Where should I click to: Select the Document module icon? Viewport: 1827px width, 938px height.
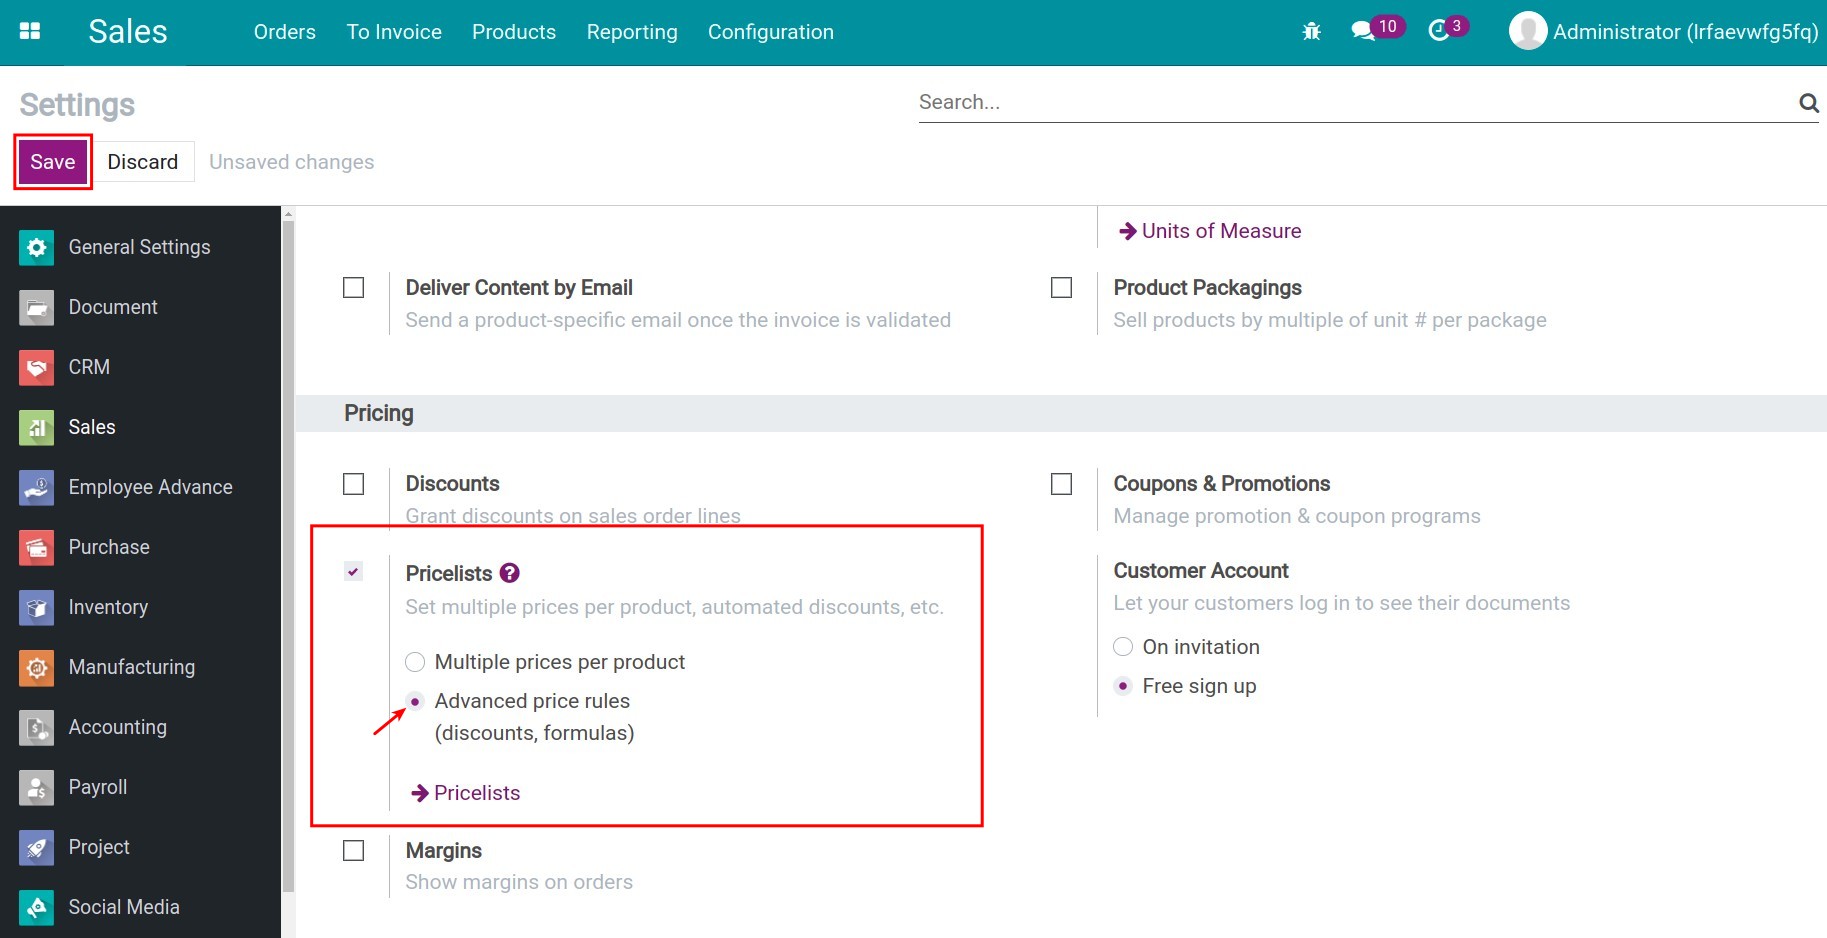(x=37, y=307)
